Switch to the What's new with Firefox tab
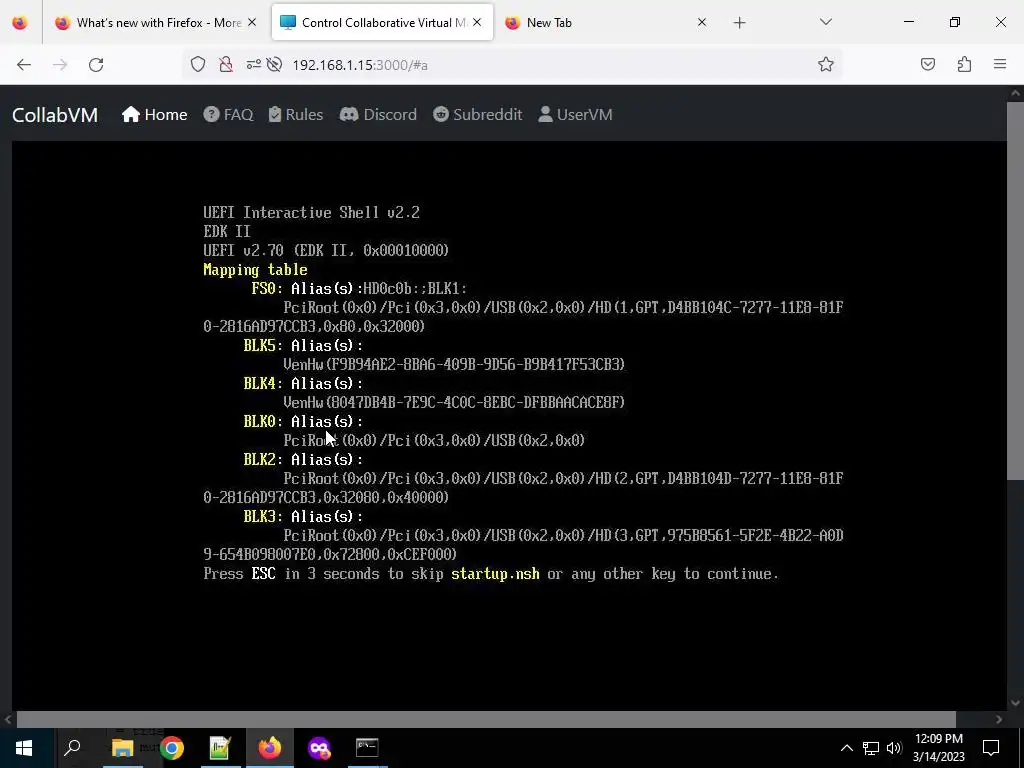Viewport: 1024px width, 768px height. point(155,23)
